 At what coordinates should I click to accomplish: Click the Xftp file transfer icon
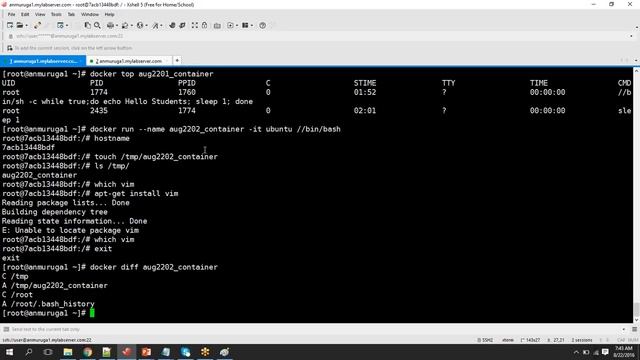[x=172, y=25]
